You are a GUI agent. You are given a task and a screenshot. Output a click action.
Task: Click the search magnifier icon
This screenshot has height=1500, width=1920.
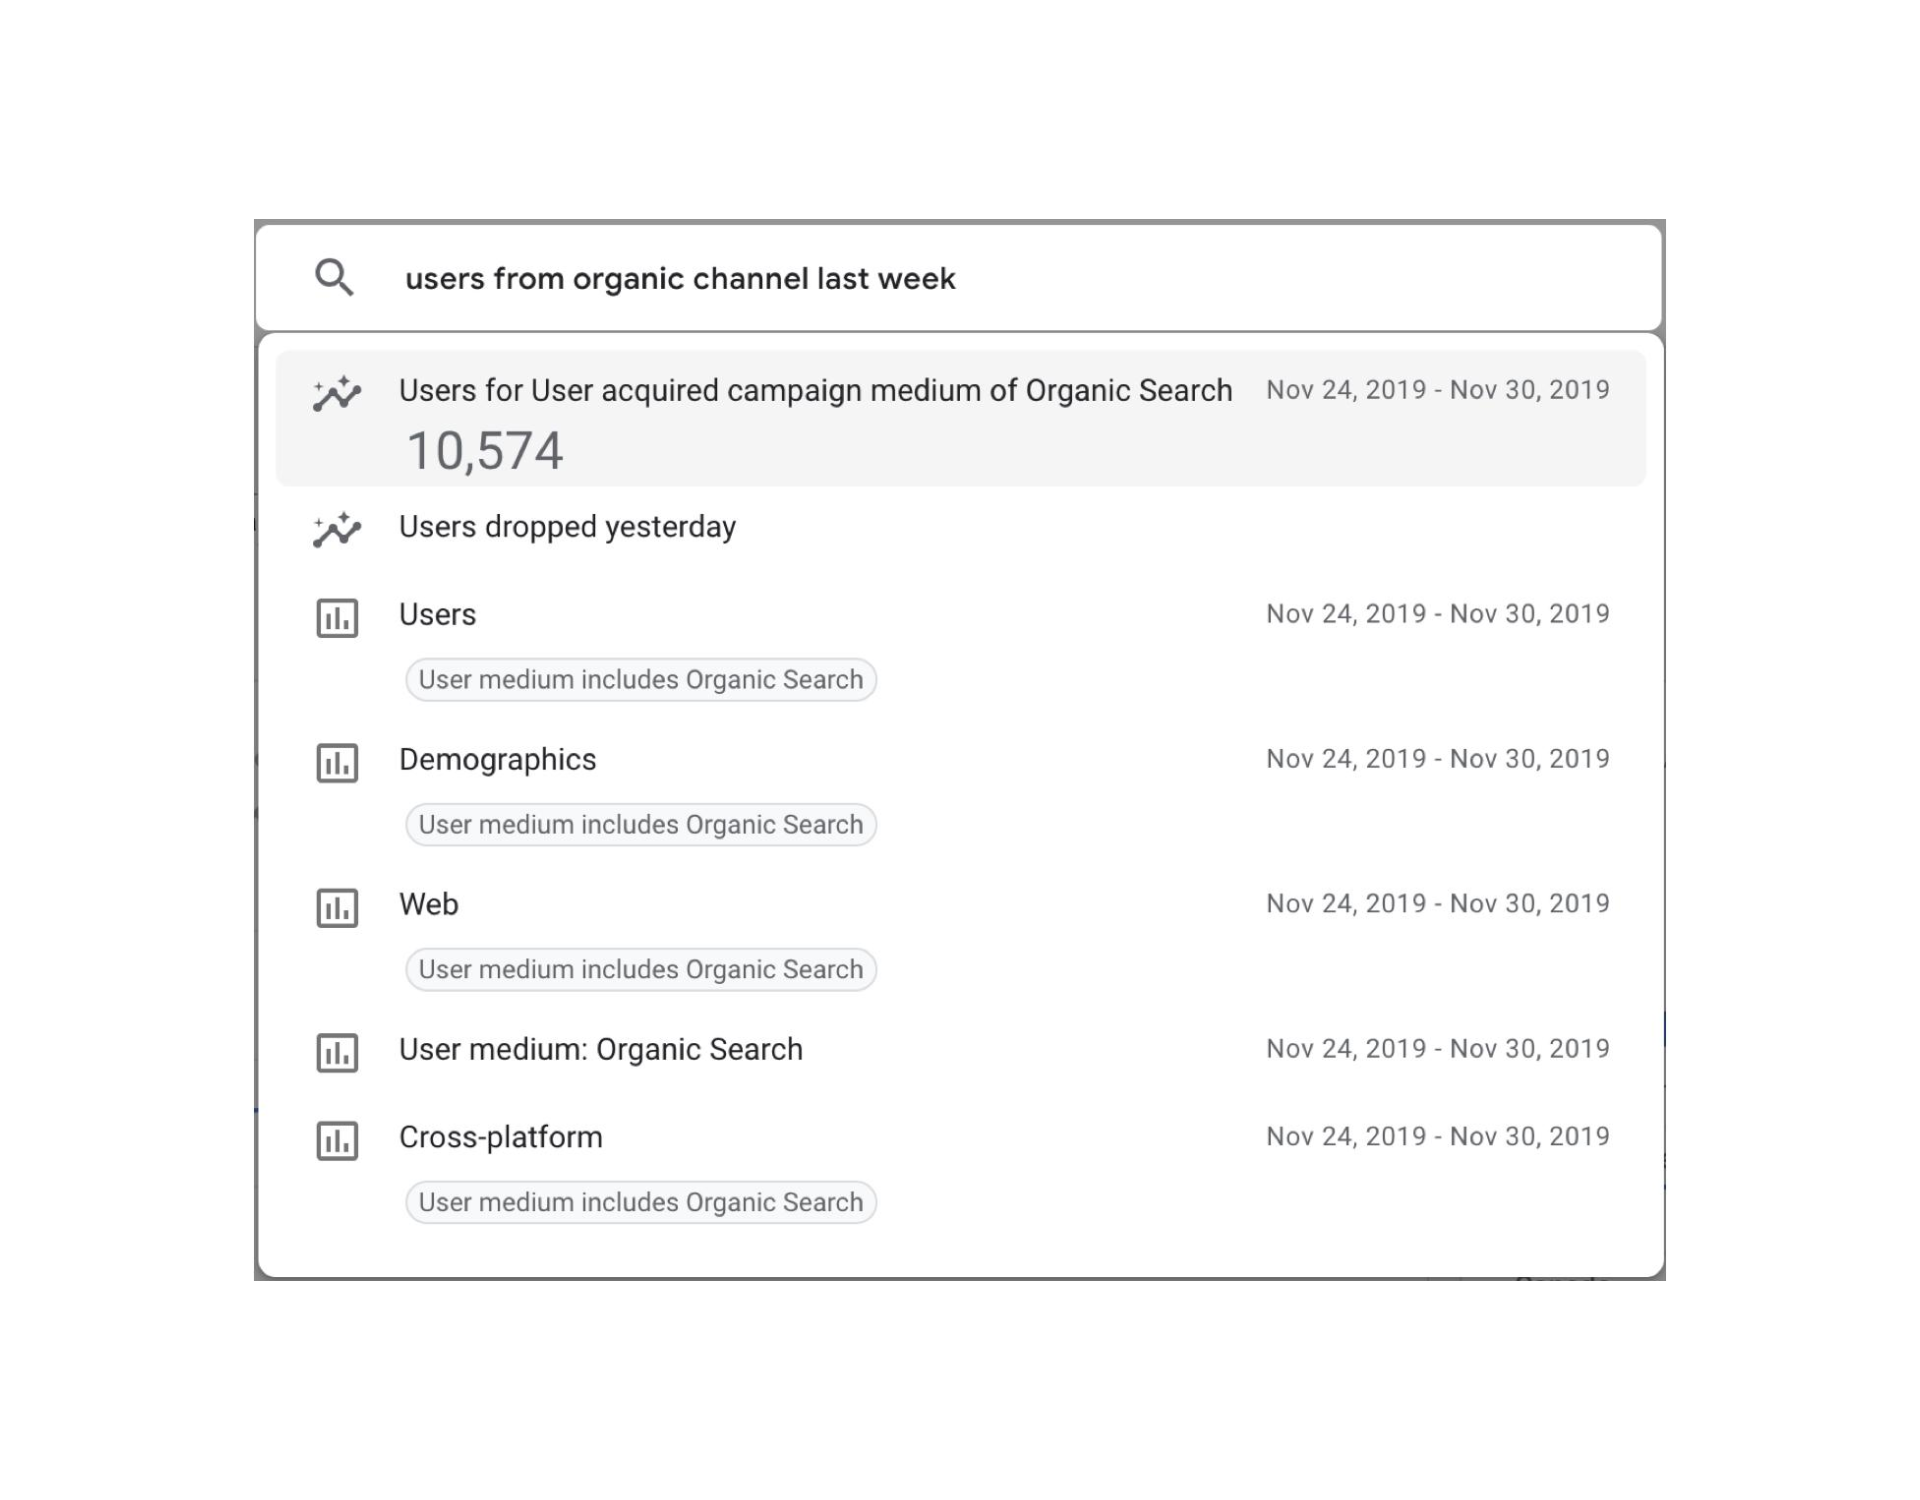(334, 277)
